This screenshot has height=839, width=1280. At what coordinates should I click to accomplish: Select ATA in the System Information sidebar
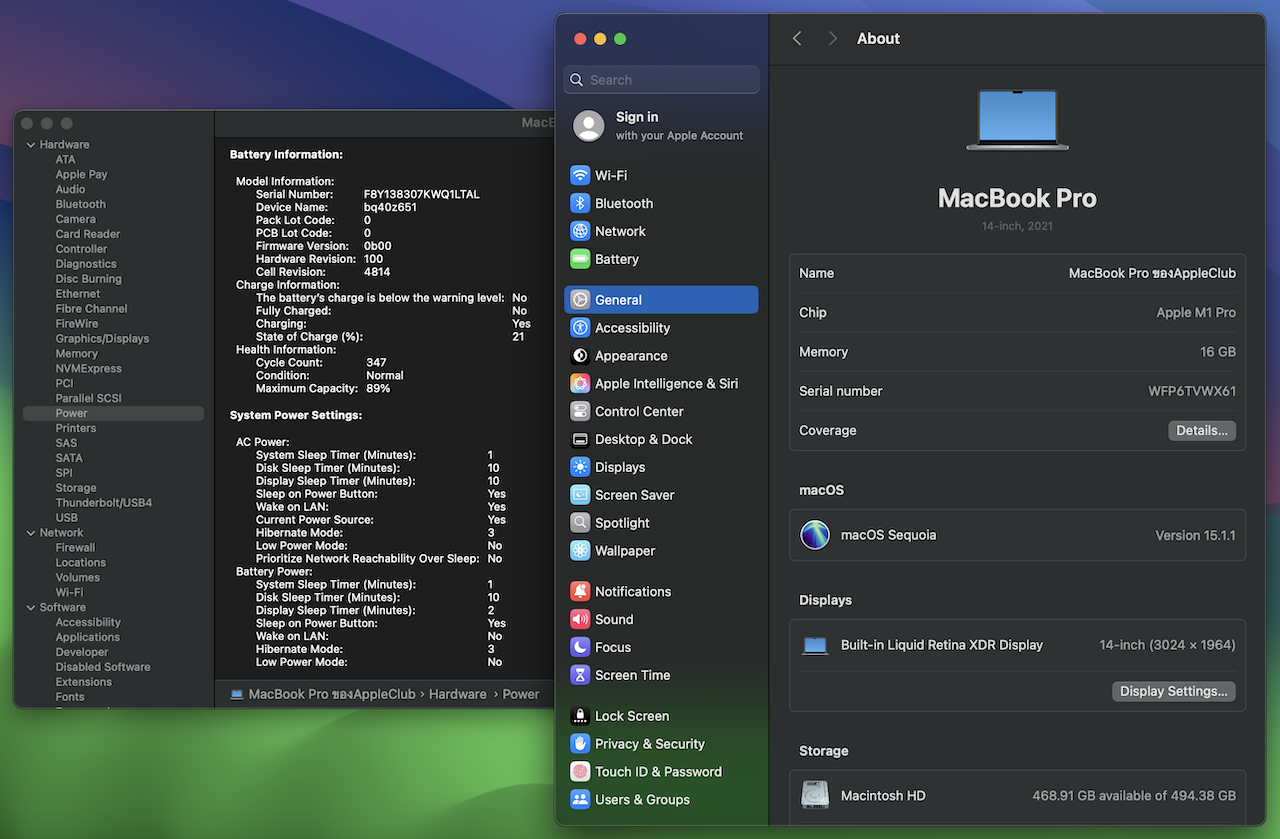coord(66,160)
